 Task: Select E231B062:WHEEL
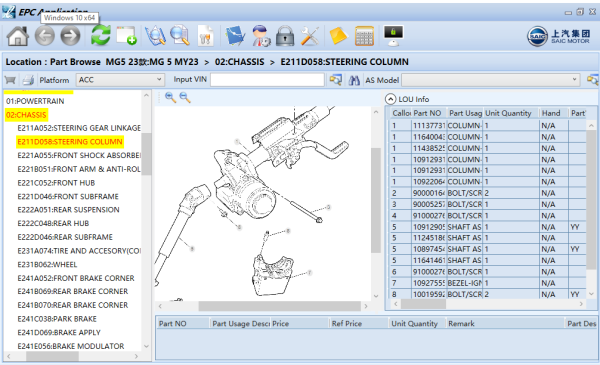(x=47, y=264)
